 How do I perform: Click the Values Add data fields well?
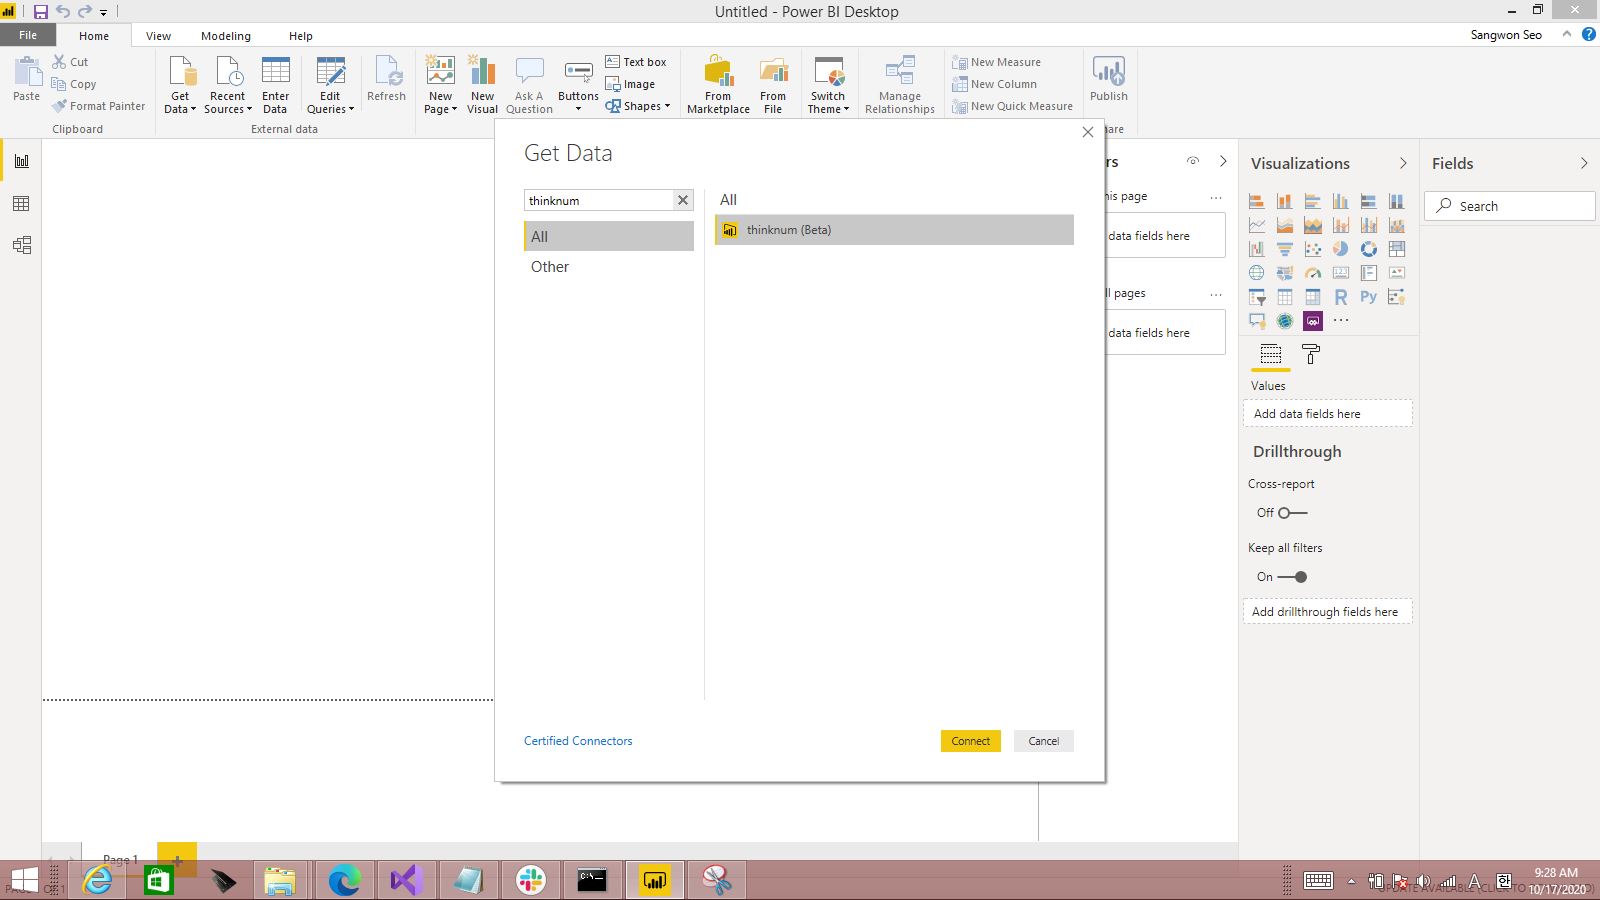[1328, 414]
